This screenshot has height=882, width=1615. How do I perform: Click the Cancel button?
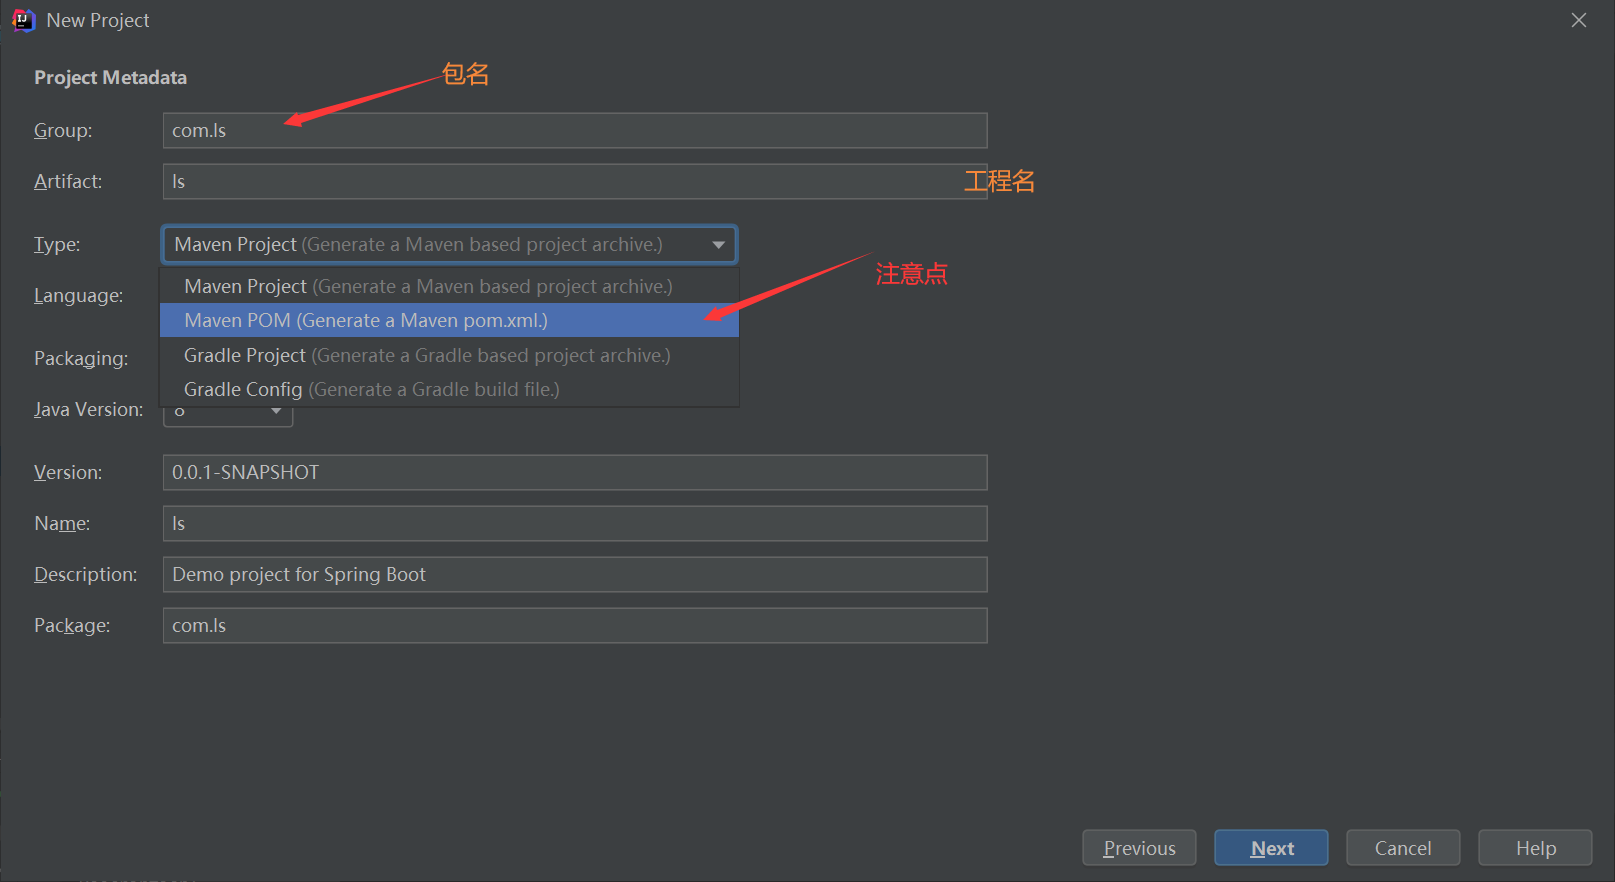1403,848
